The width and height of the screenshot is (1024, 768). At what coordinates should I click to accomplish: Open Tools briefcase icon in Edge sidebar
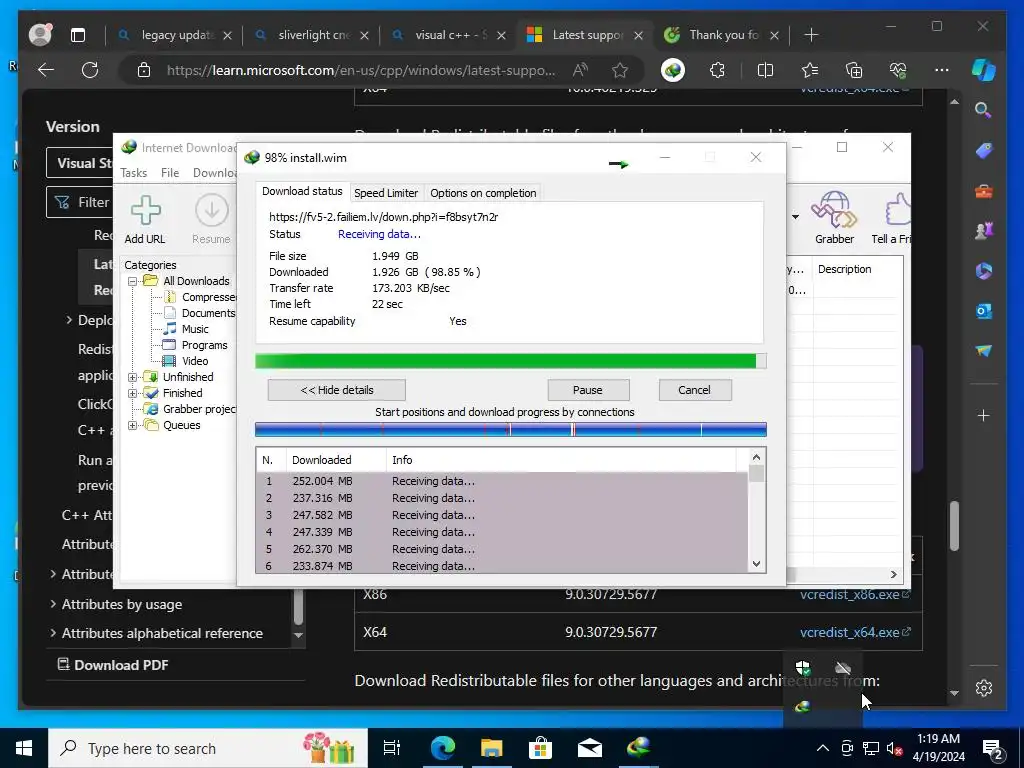coord(984,191)
